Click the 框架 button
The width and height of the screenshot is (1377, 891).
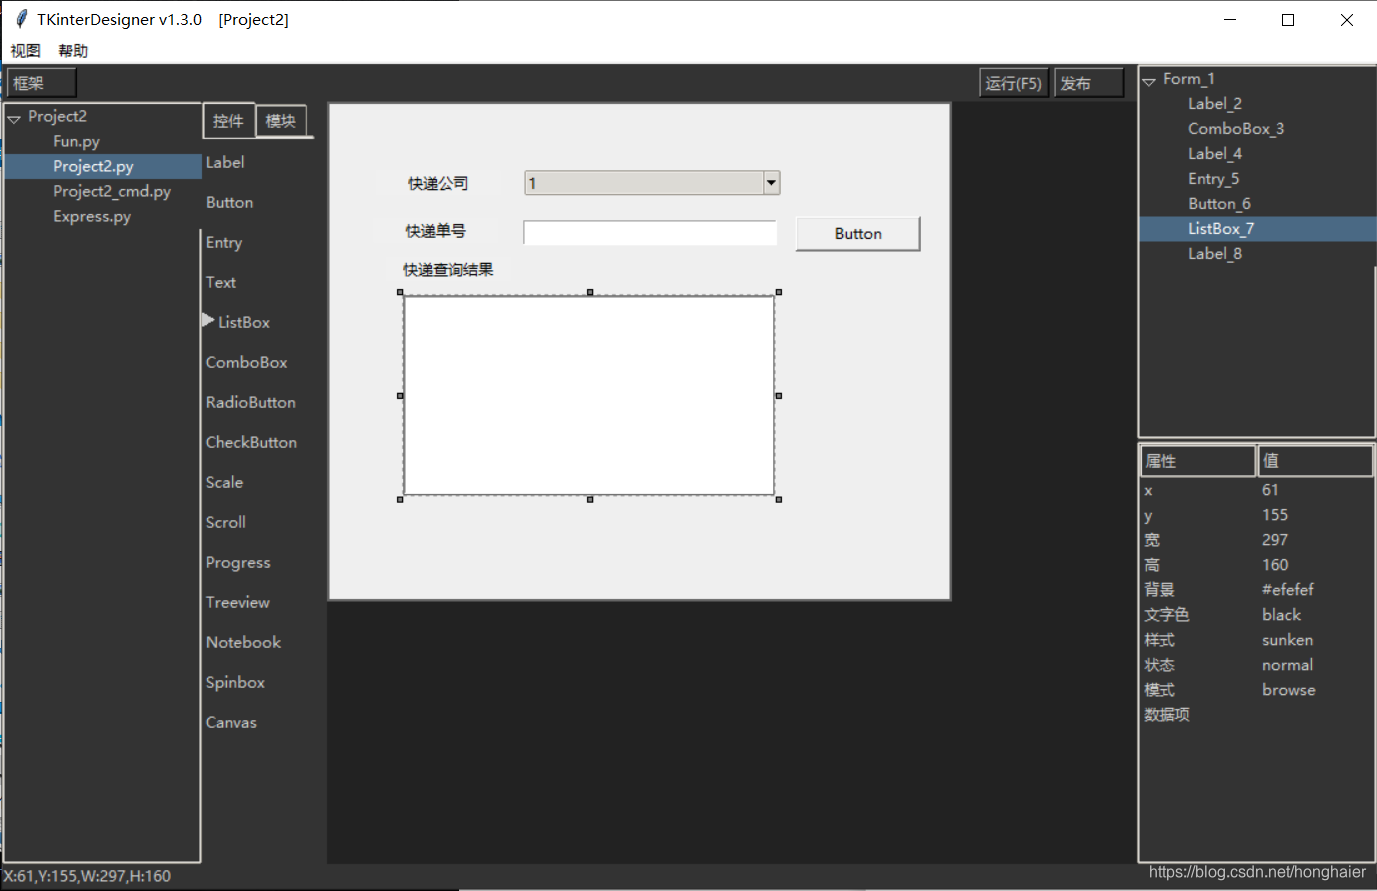point(41,83)
